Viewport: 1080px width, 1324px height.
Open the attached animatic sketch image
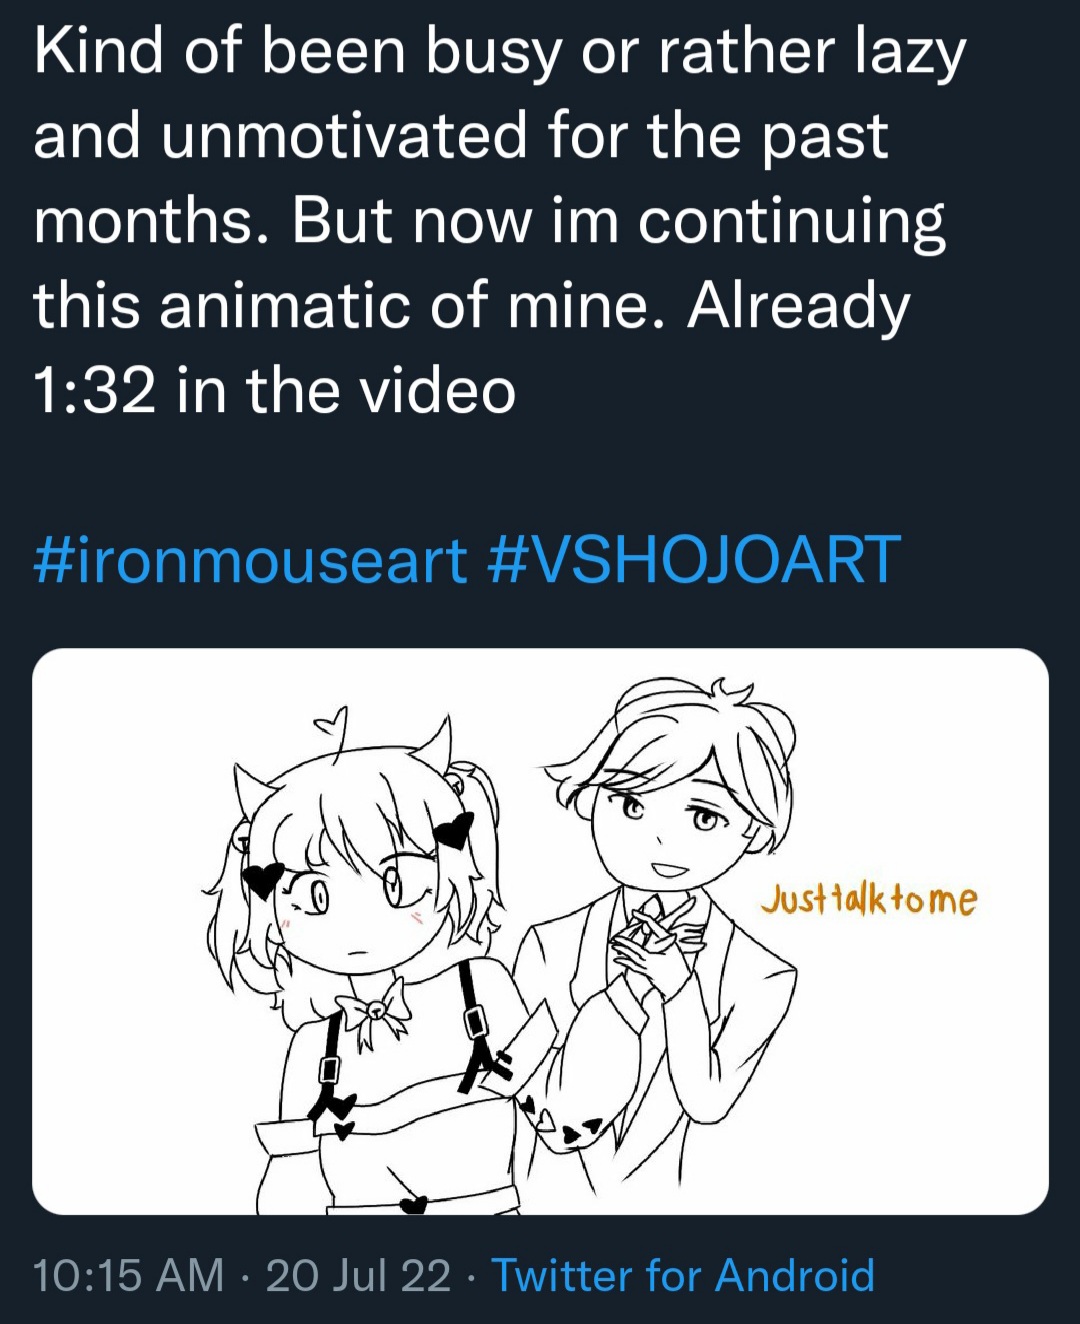[x=540, y=931]
